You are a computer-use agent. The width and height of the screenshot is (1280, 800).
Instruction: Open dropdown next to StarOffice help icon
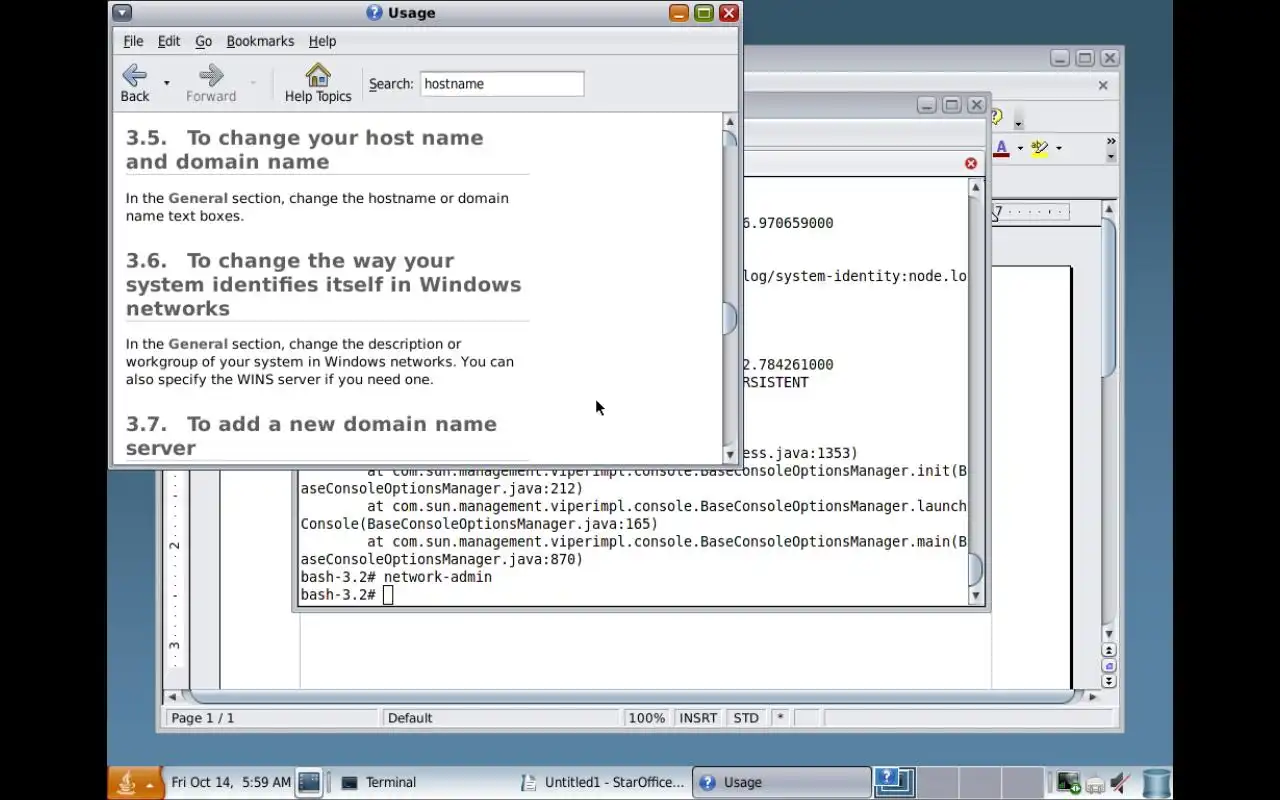(1018, 124)
